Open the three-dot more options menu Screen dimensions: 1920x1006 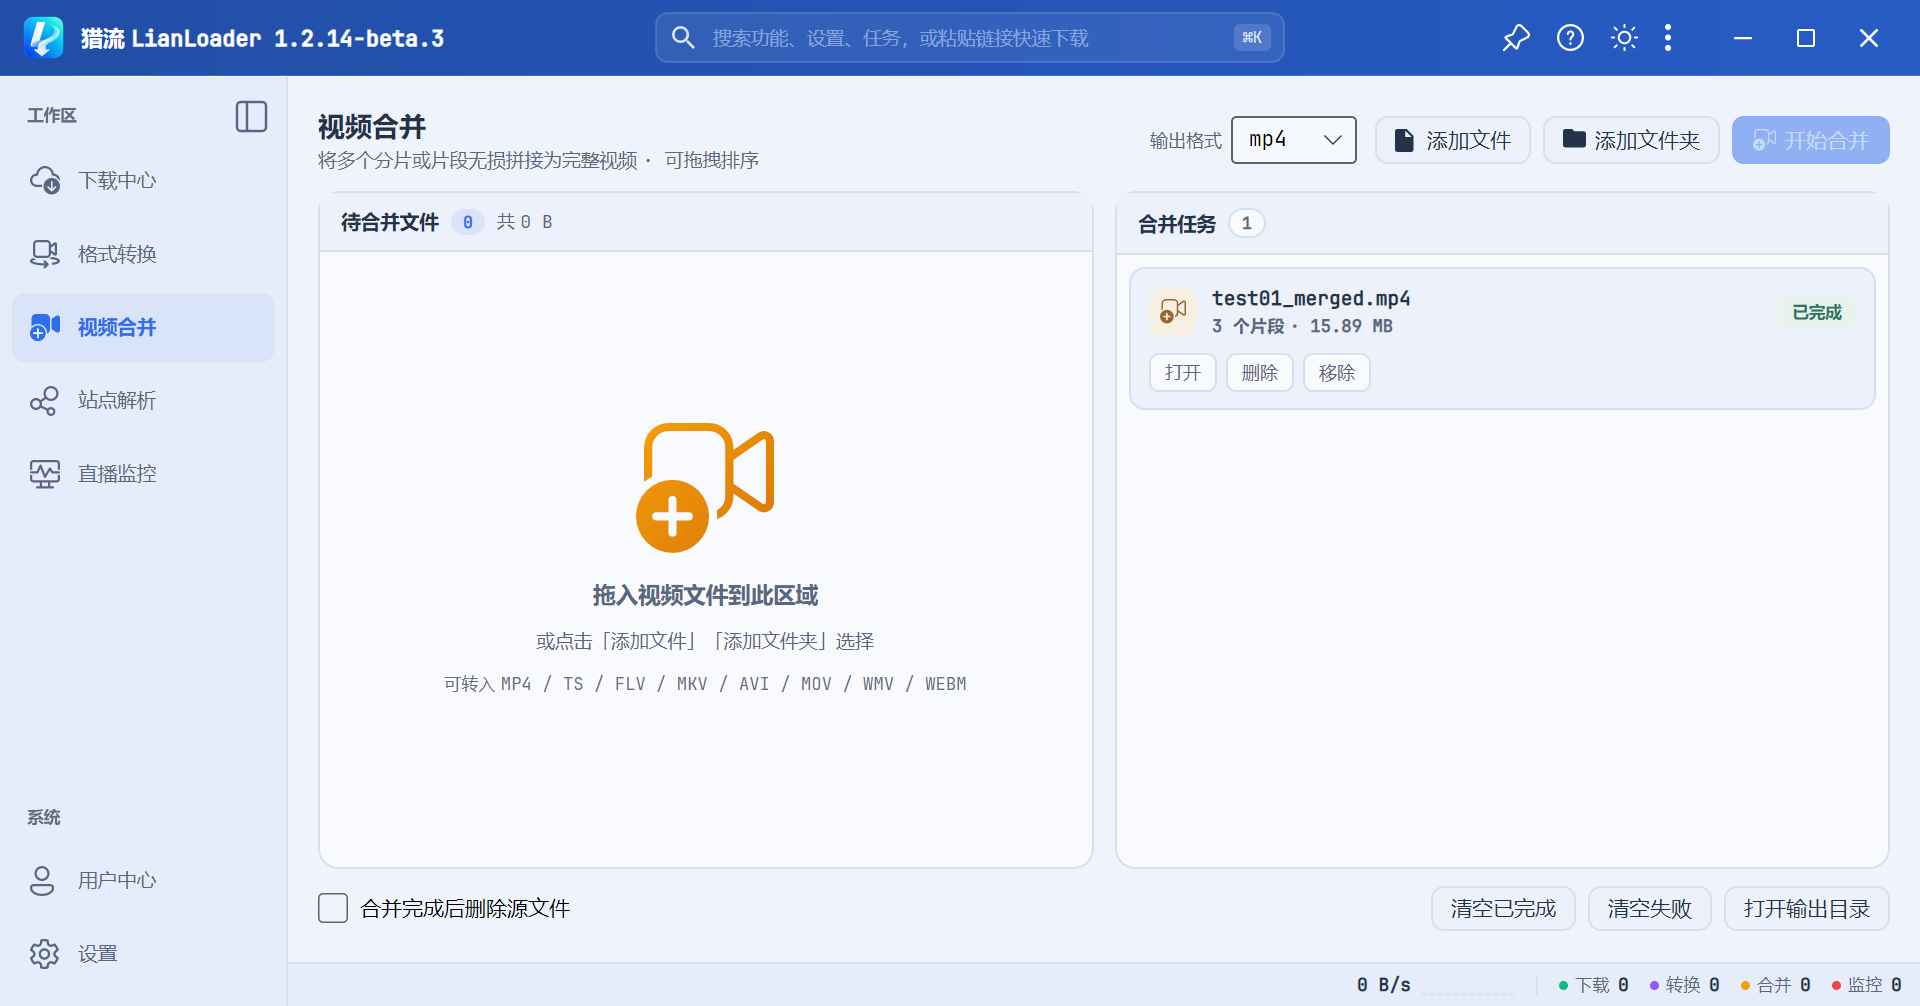tap(1668, 38)
